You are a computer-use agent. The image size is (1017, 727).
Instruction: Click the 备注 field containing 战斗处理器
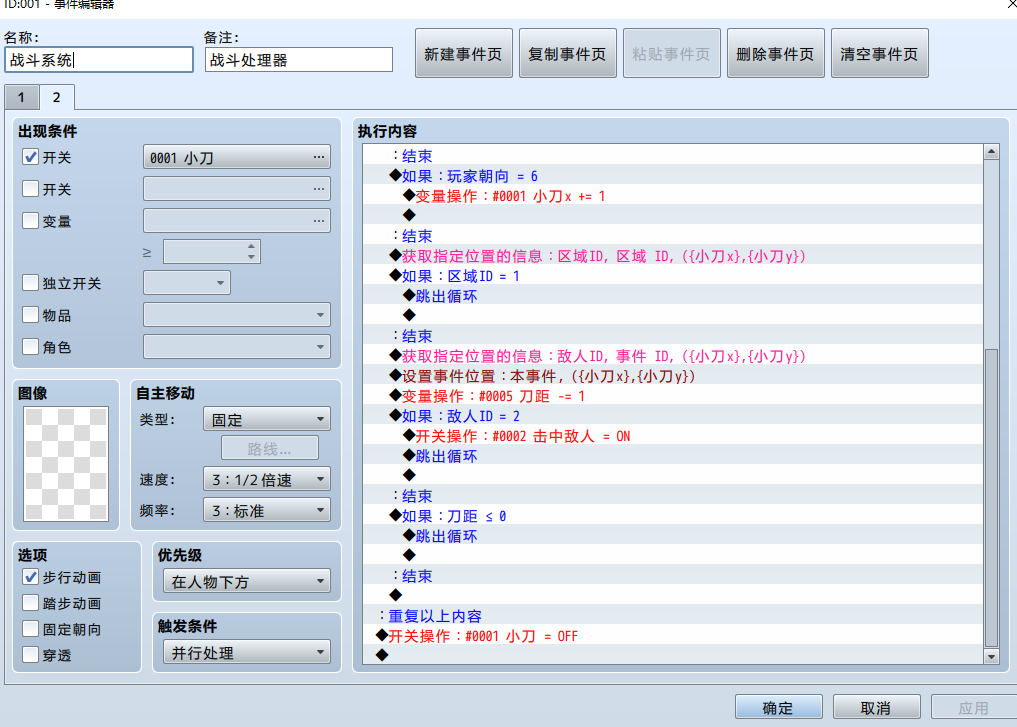point(298,60)
